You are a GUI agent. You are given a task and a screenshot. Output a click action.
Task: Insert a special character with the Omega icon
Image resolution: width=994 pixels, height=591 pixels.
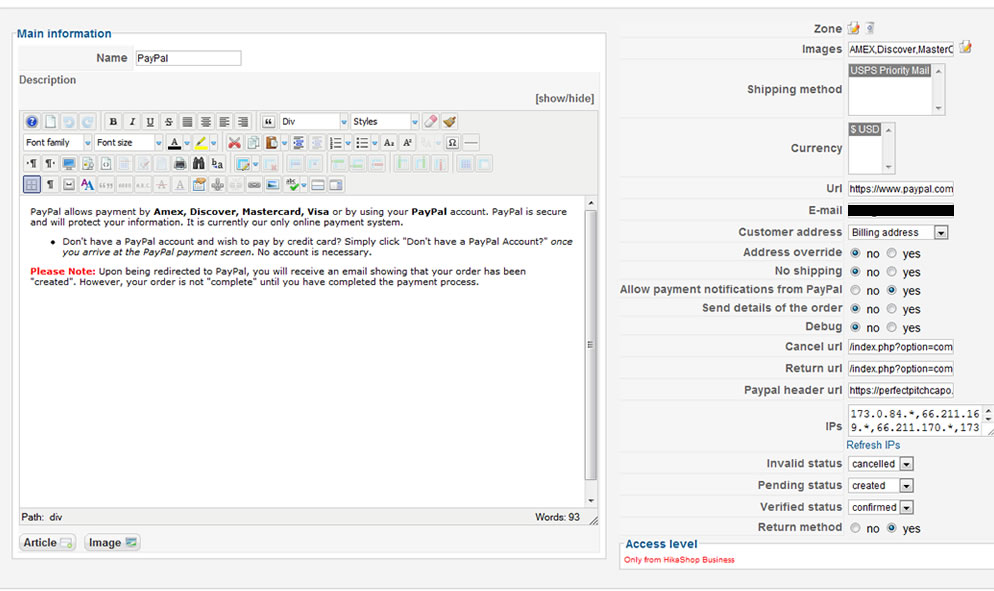click(452, 143)
